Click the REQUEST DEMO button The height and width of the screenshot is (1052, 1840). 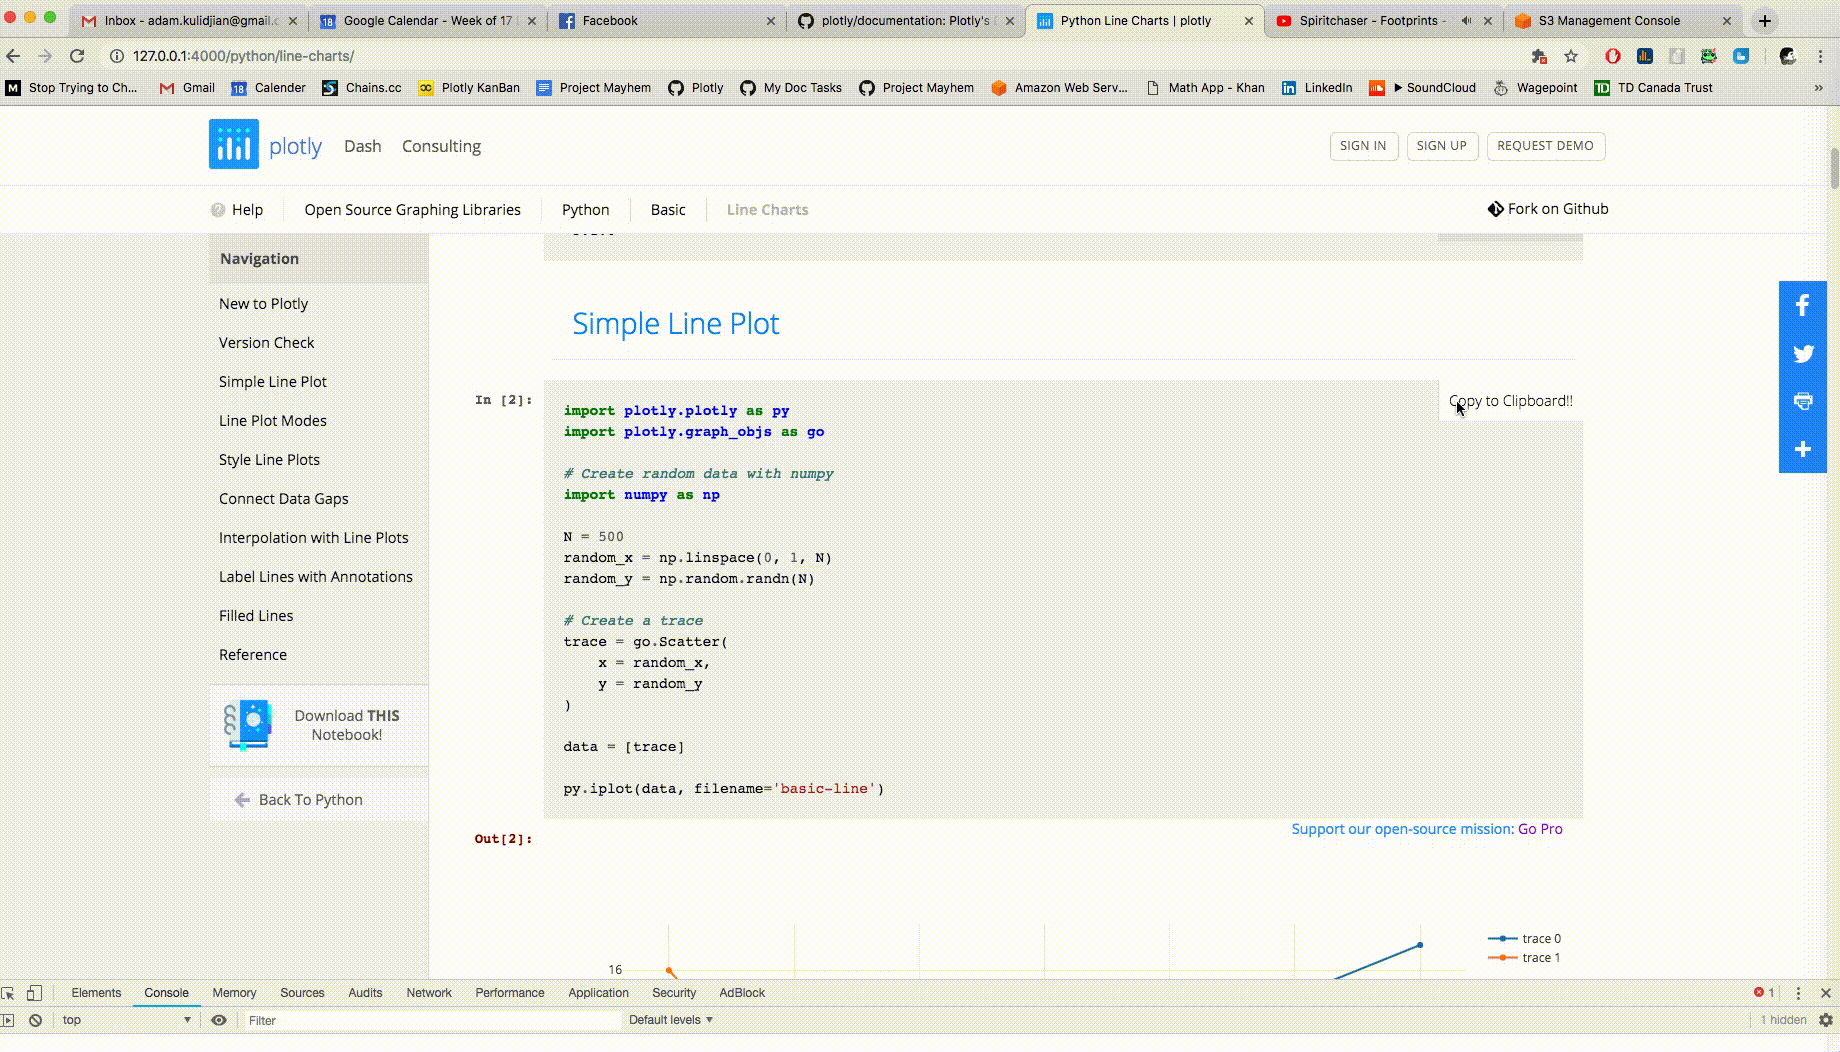pyautogui.click(x=1545, y=146)
